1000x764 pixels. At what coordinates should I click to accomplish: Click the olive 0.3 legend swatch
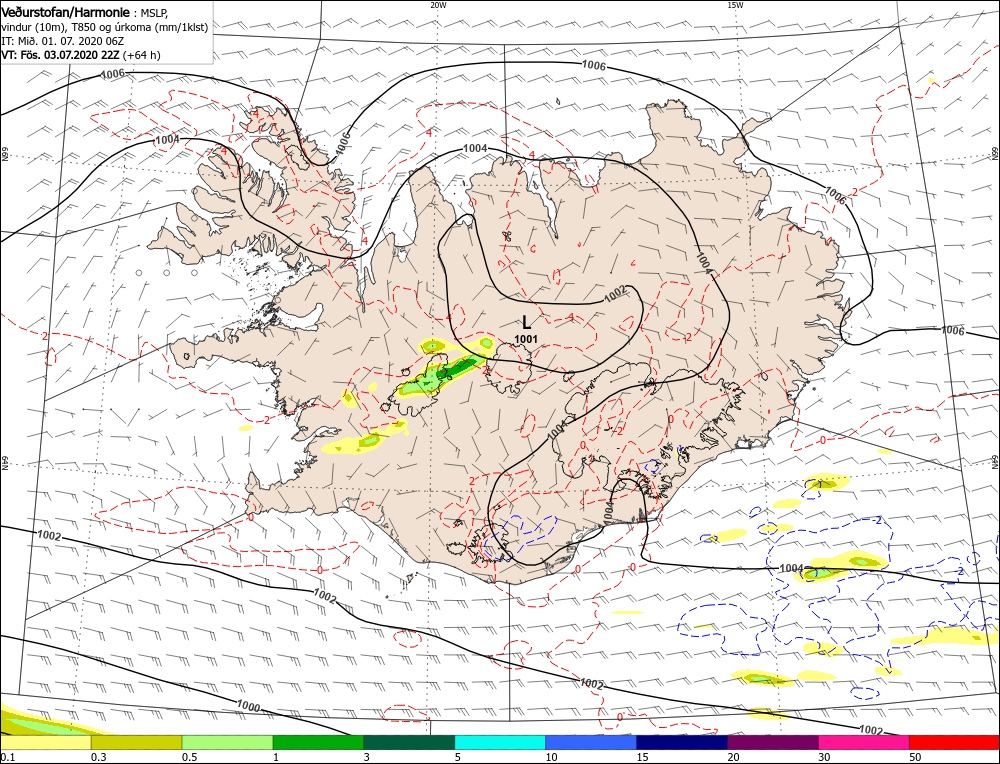pos(136,742)
